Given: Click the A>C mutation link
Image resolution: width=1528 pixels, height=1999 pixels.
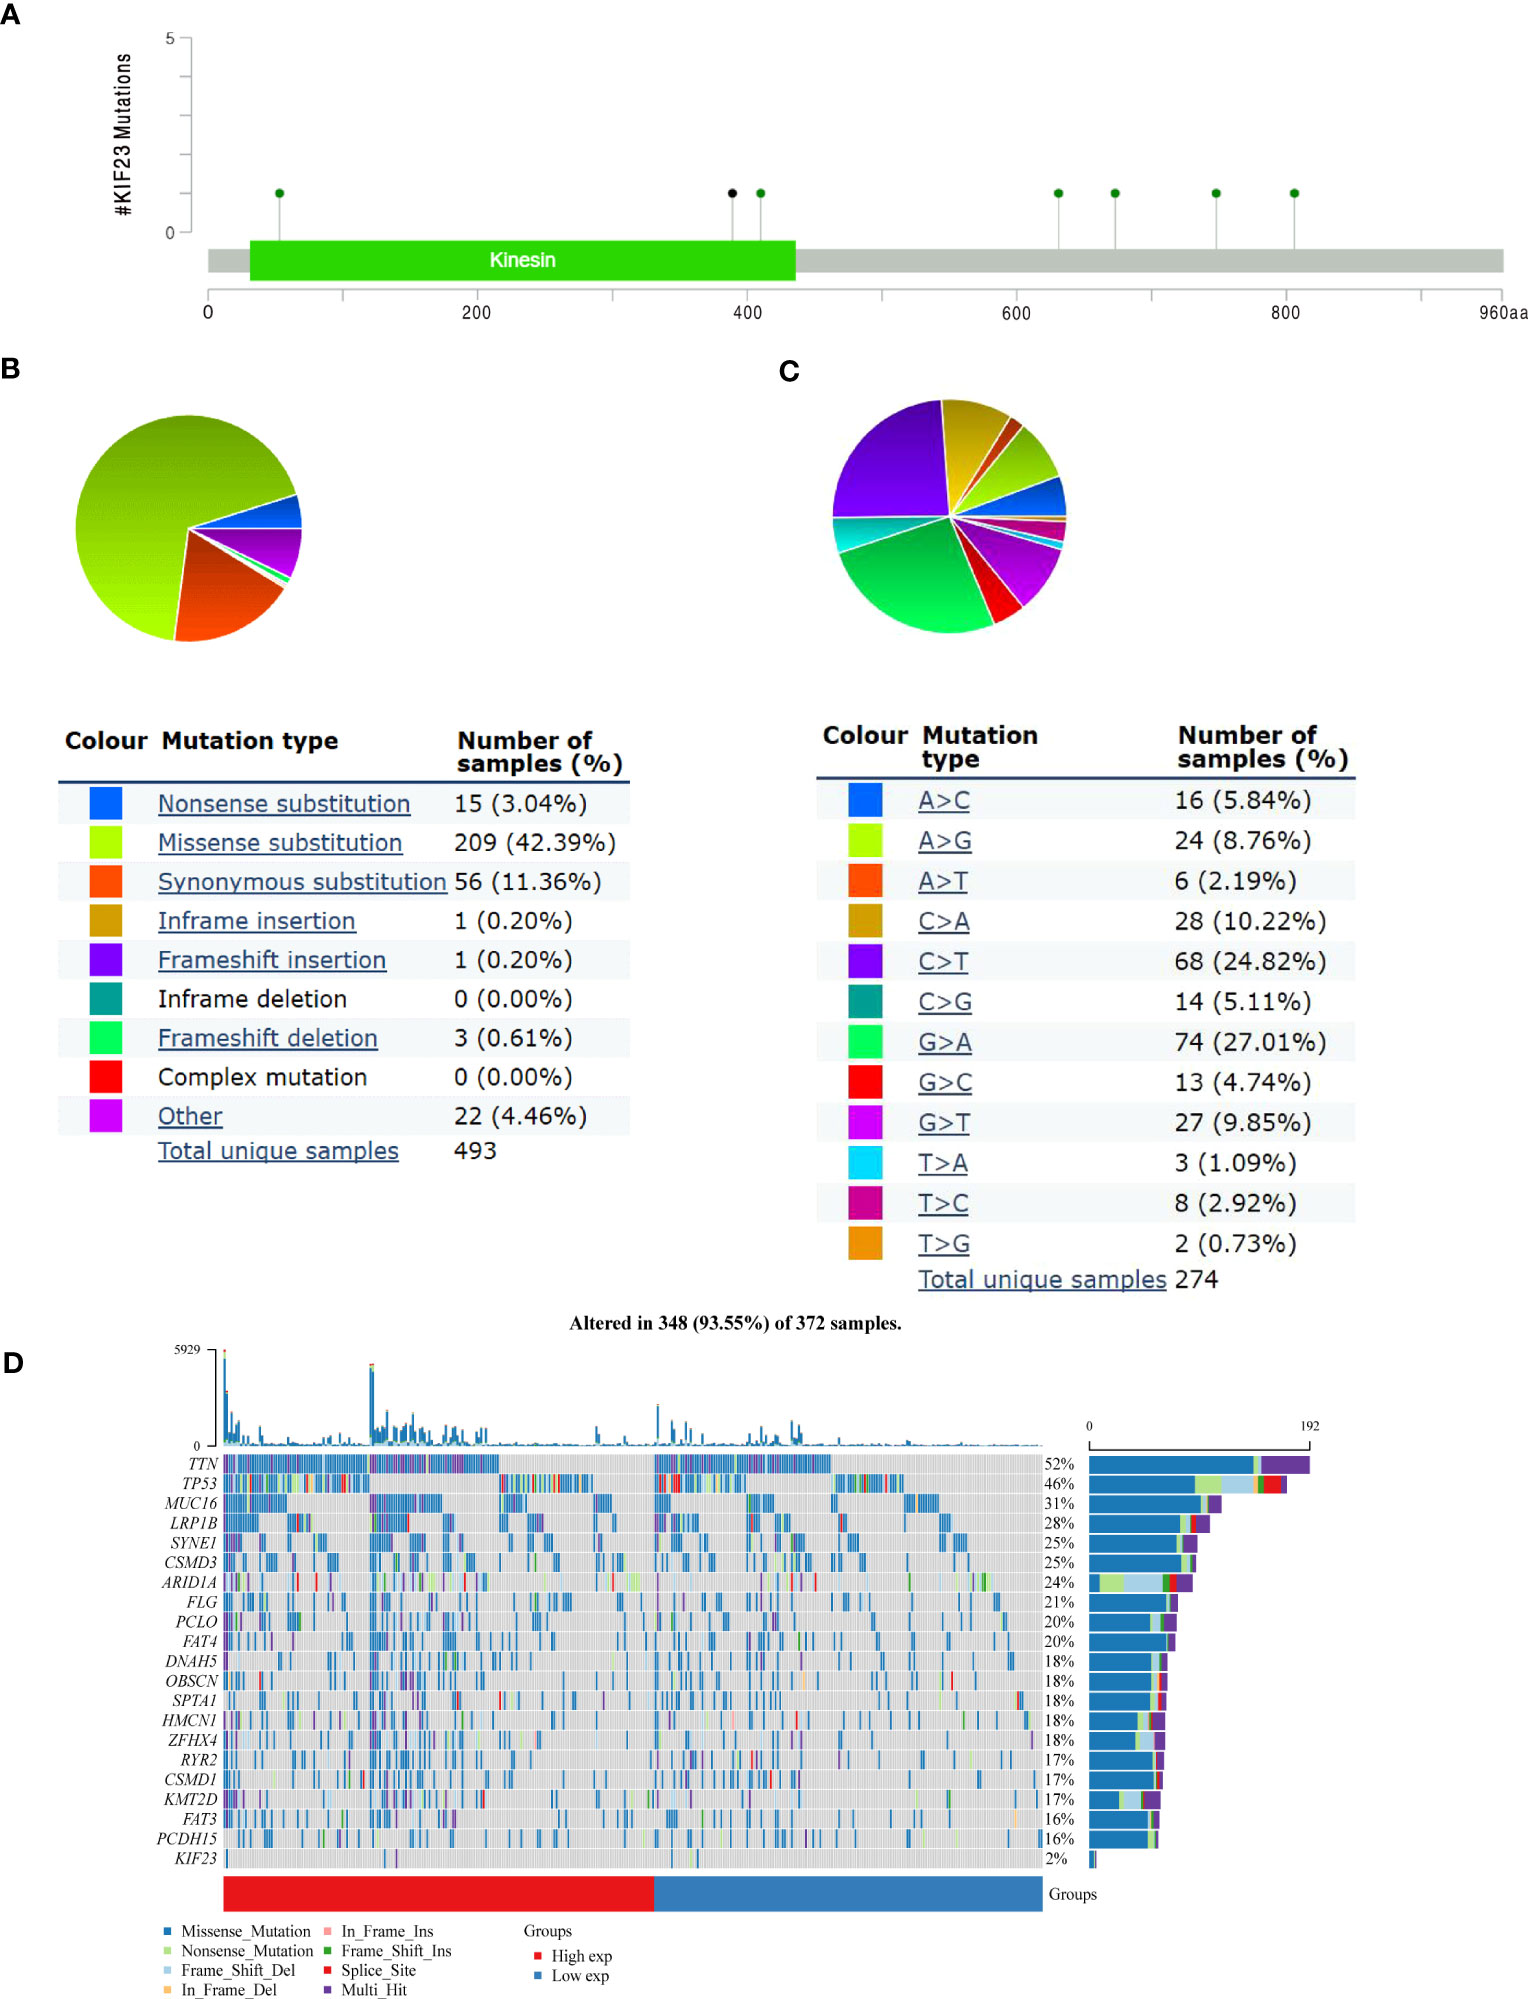Looking at the screenshot, I should click(944, 800).
